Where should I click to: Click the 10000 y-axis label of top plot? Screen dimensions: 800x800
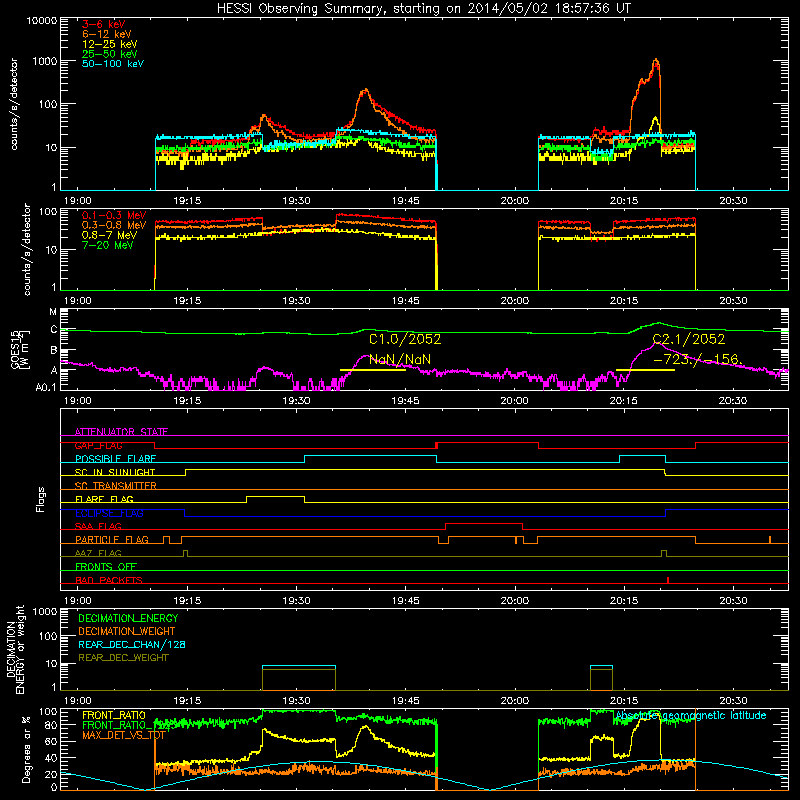pyautogui.click(x=41, y=21)
